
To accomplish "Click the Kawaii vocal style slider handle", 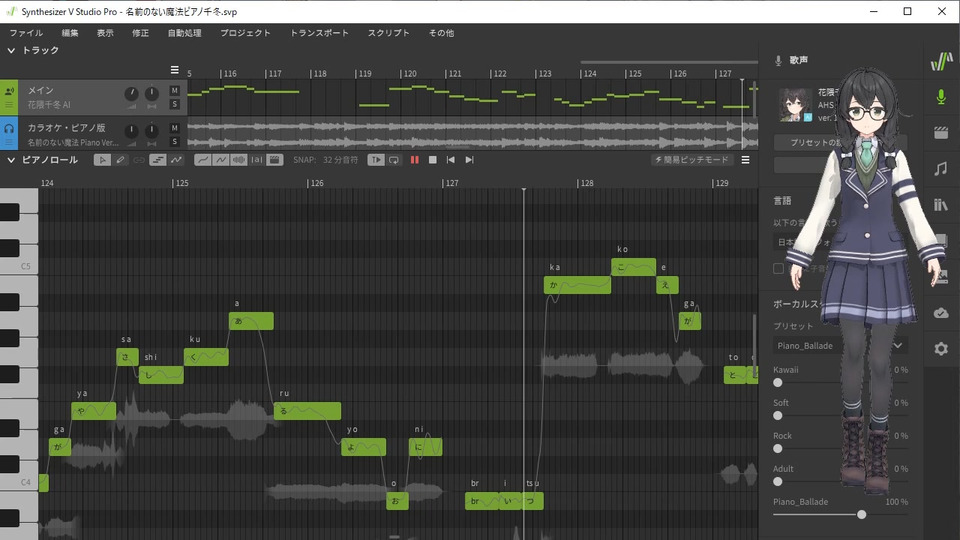I will [x=778, y=383].
